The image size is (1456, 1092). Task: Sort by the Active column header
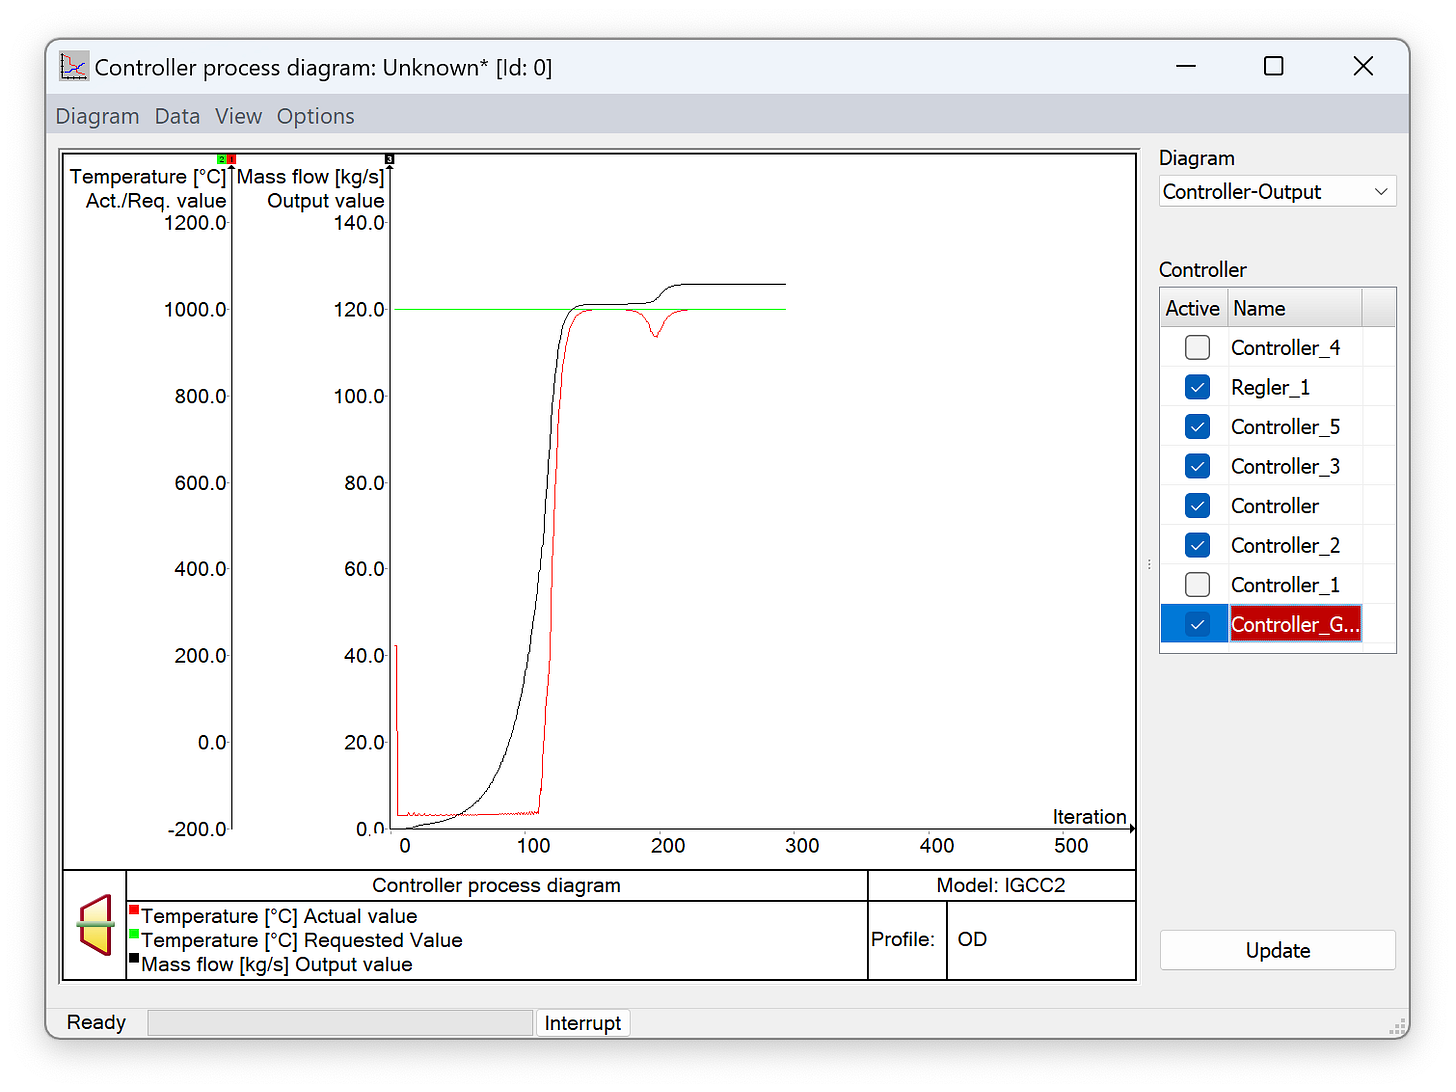(x=1194, y=308)
